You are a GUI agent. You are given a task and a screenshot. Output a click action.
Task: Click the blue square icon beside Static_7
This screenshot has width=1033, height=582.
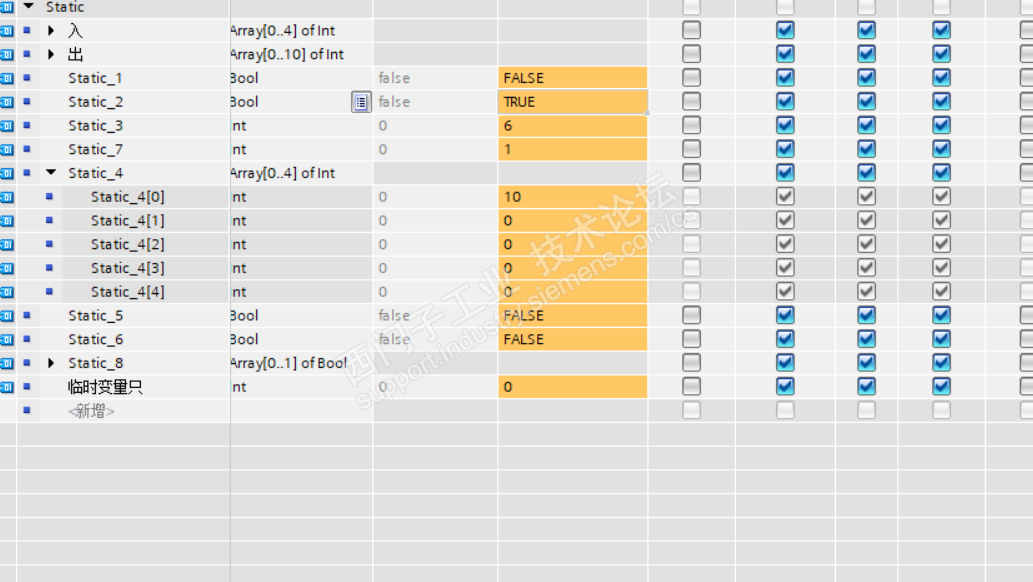27,150
